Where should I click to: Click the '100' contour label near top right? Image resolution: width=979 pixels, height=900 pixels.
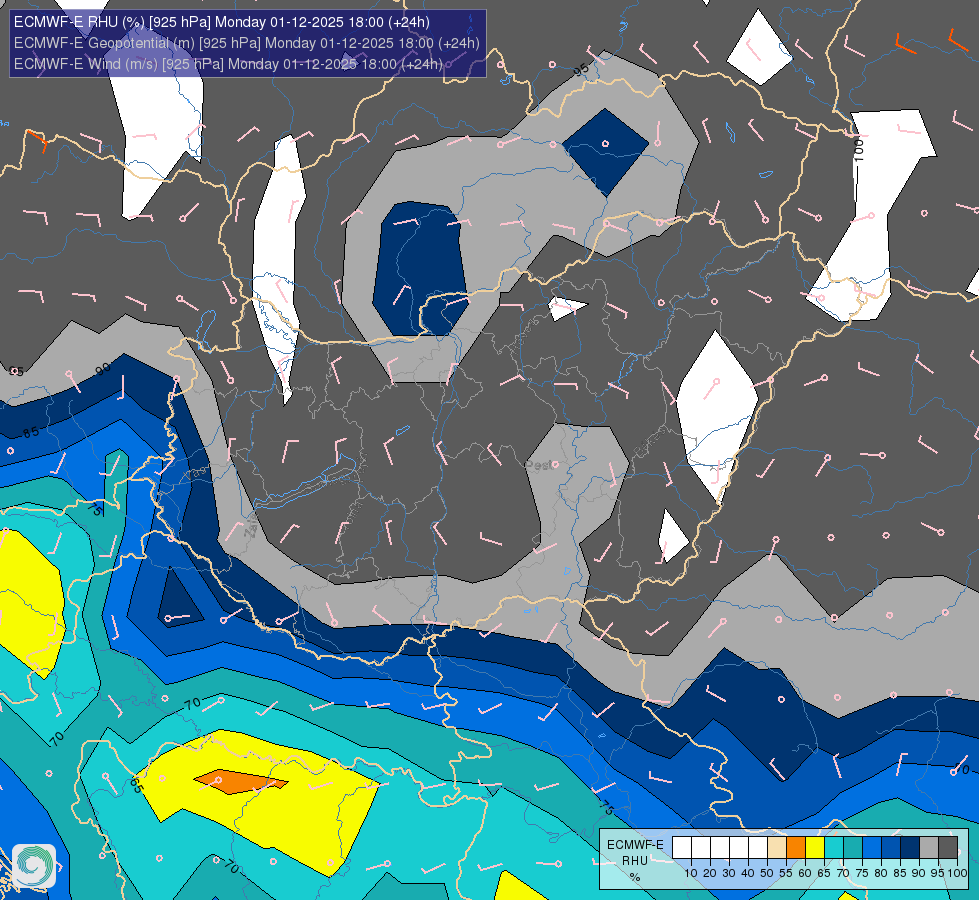[858, 150]
